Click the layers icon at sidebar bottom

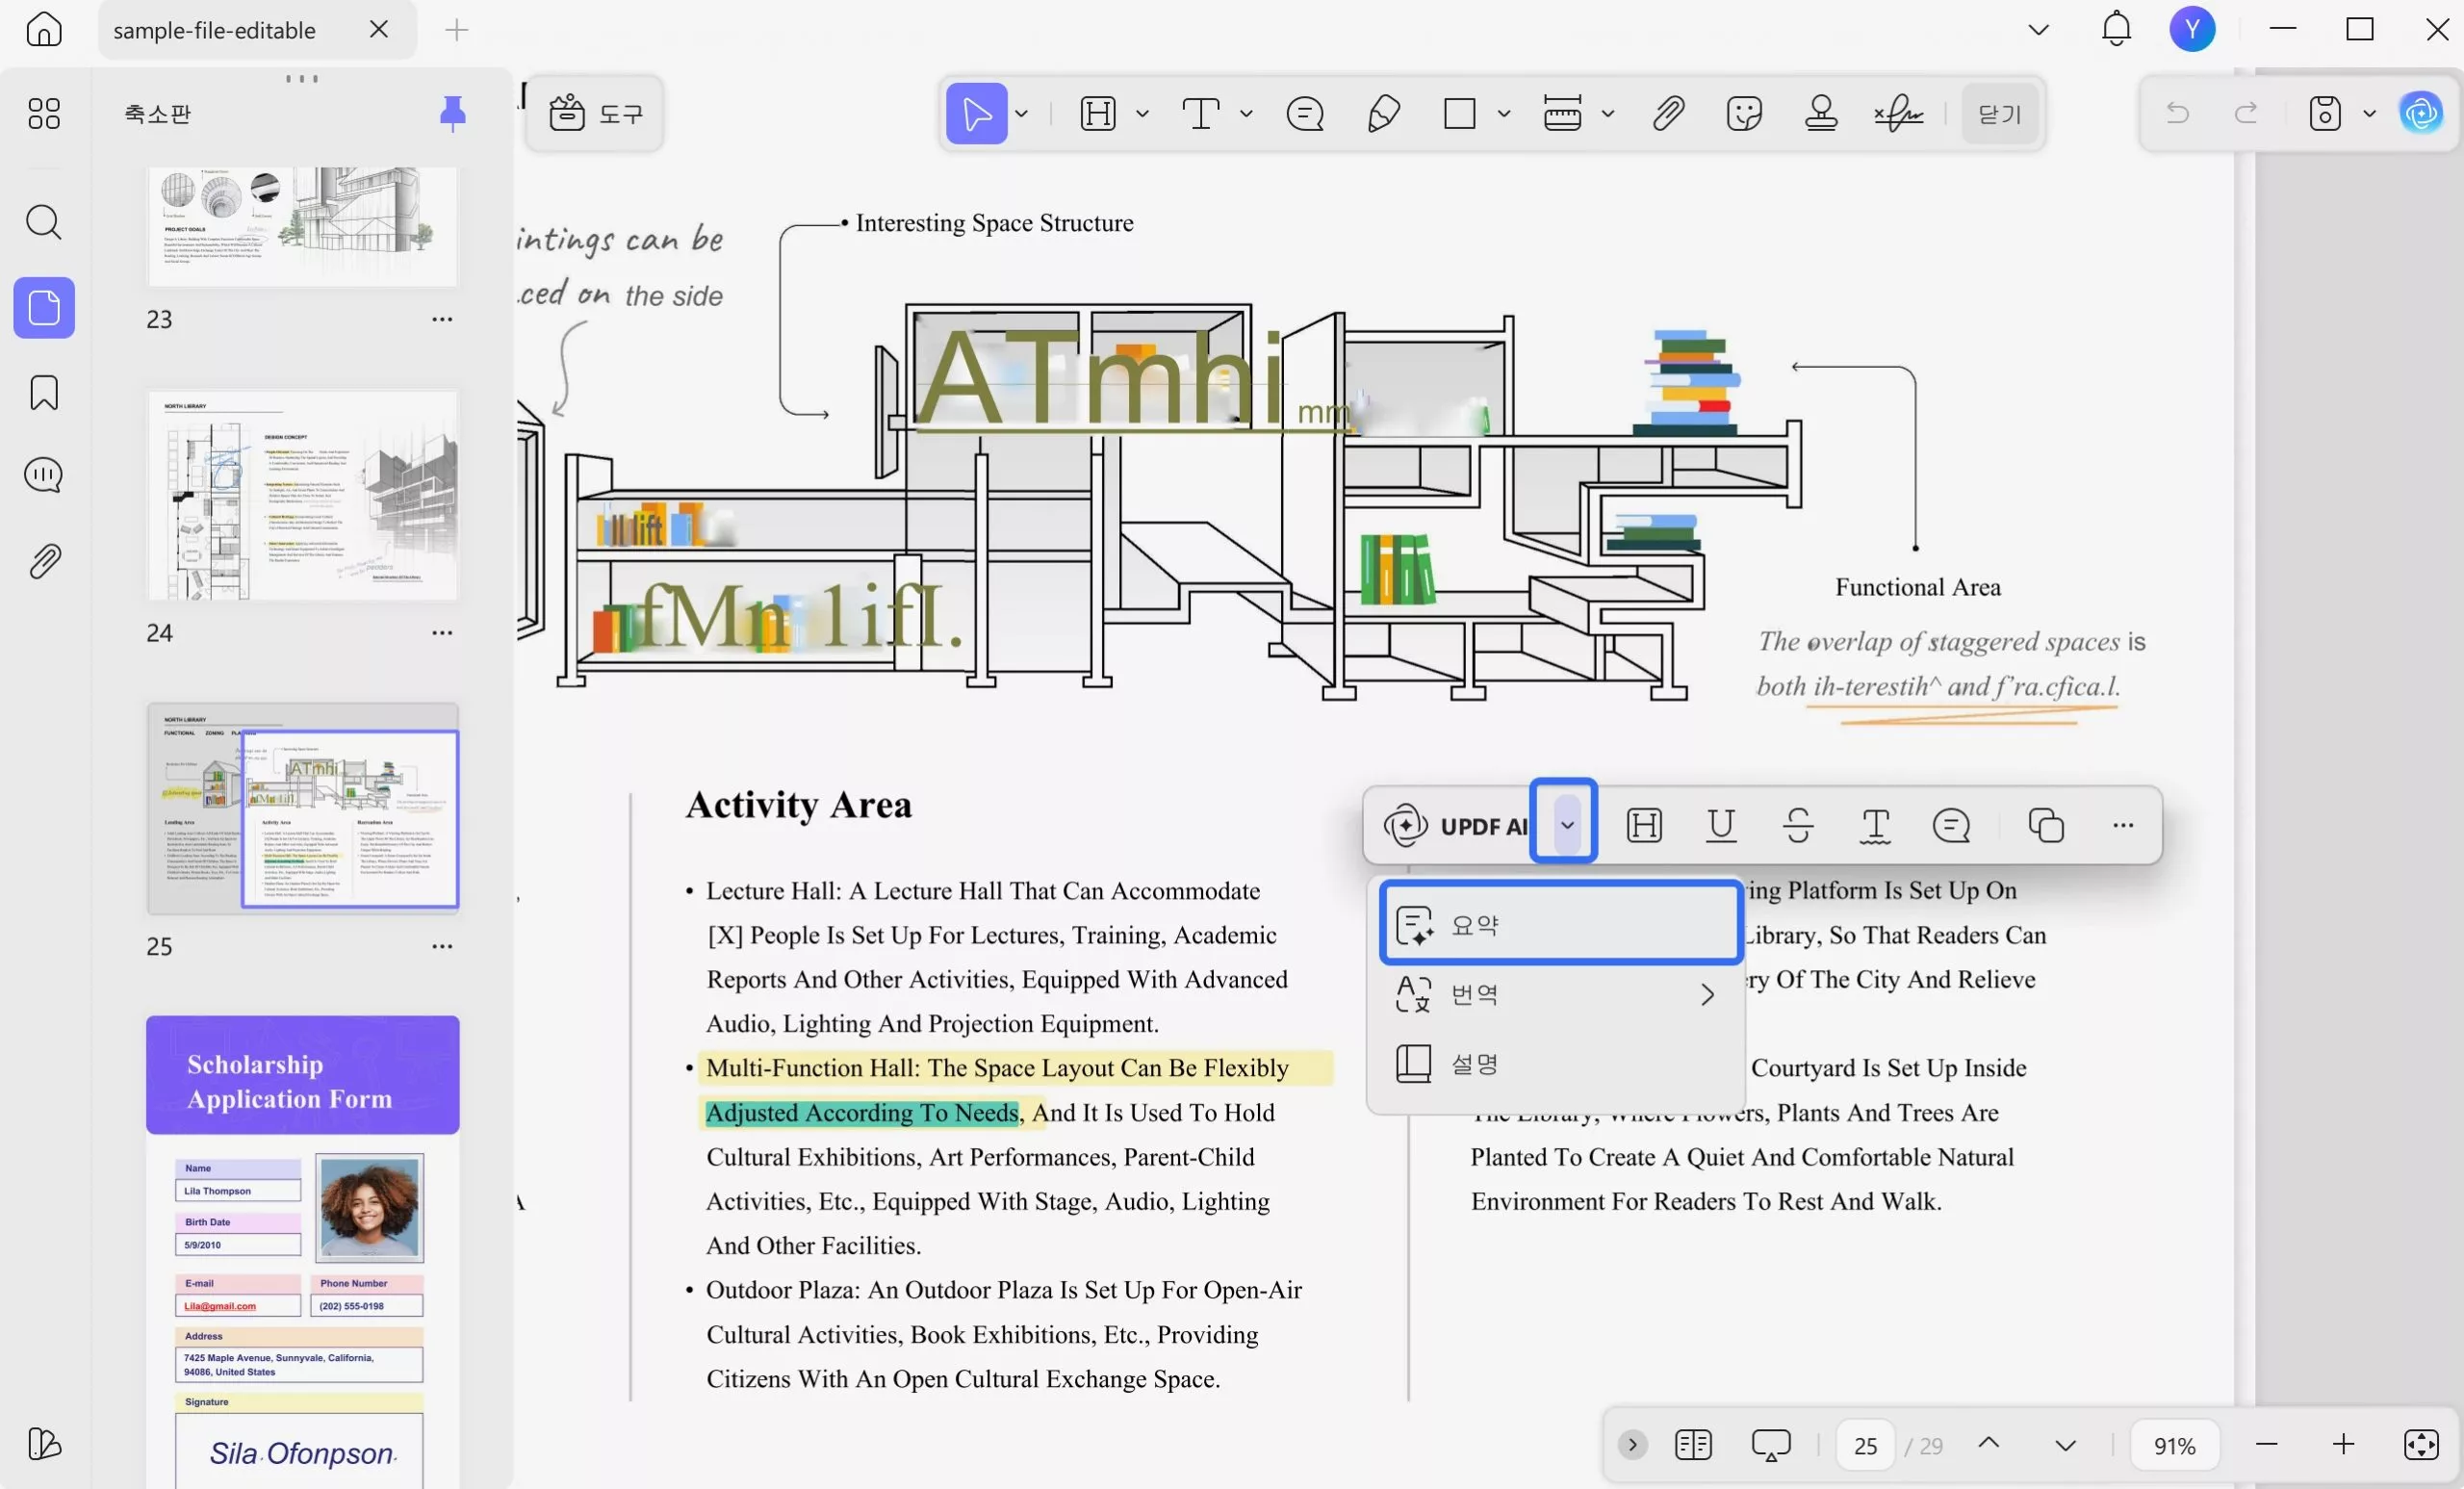[x=44, y=1443]
